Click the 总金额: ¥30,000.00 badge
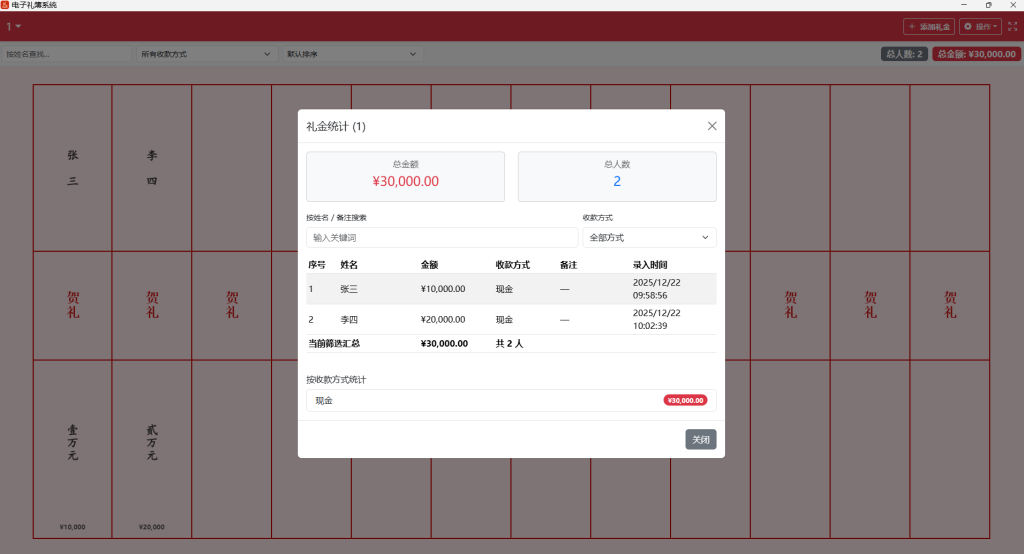The image size is (1024, 554). tap(976, 54)
